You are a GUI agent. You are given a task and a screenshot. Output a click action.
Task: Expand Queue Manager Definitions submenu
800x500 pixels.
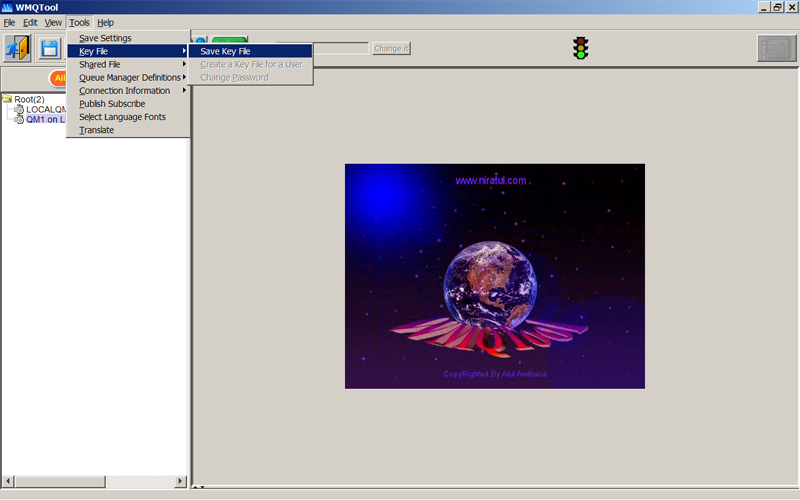click(128, 78)
